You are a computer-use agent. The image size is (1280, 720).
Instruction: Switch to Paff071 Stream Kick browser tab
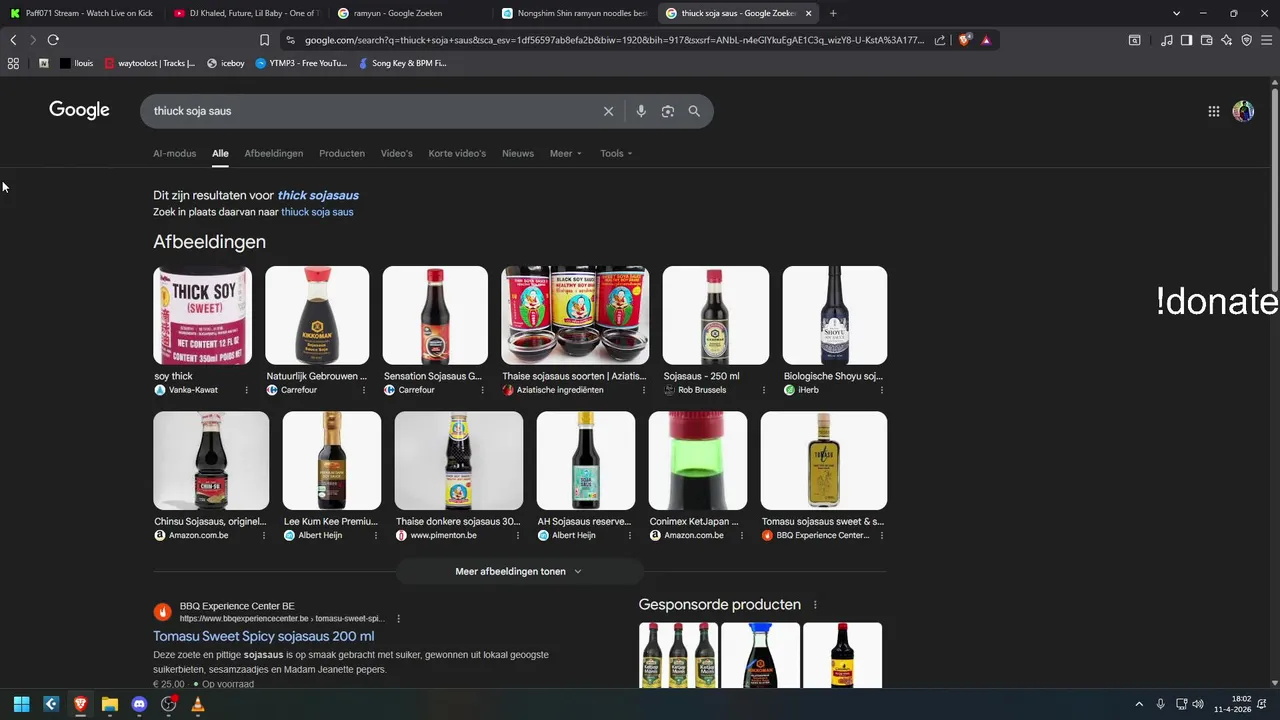(x=80, y=13)
